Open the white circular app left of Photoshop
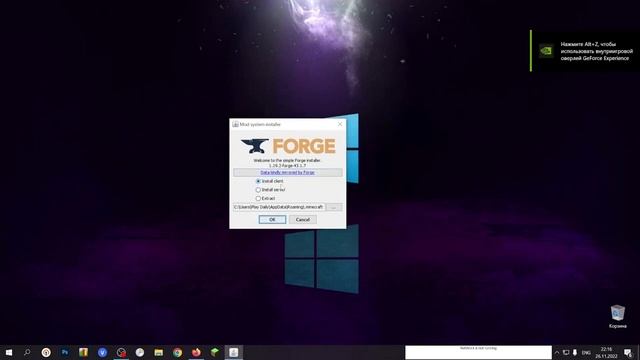The width and height of the screenshot is (640, 360). [x=46, y=352]
